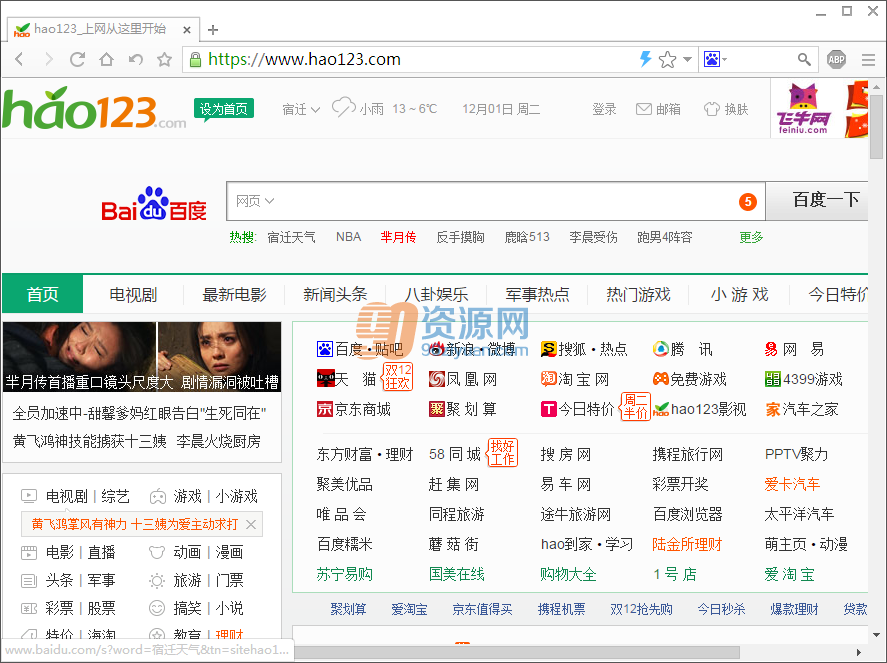This screenshot has width=887, height=663.
Task: Reload the page with the refresh icon
Action: pos(77,59)
